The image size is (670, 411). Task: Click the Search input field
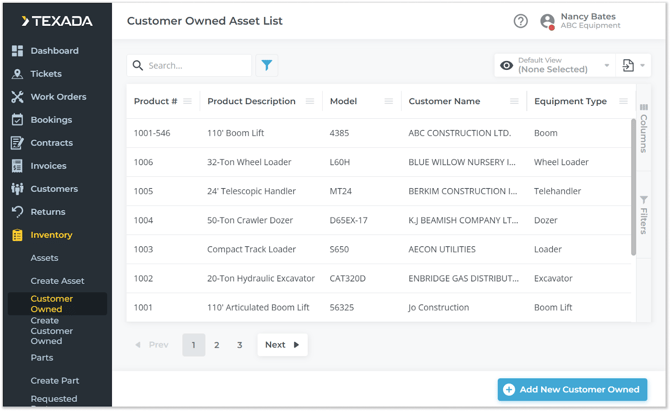[195, 66]
